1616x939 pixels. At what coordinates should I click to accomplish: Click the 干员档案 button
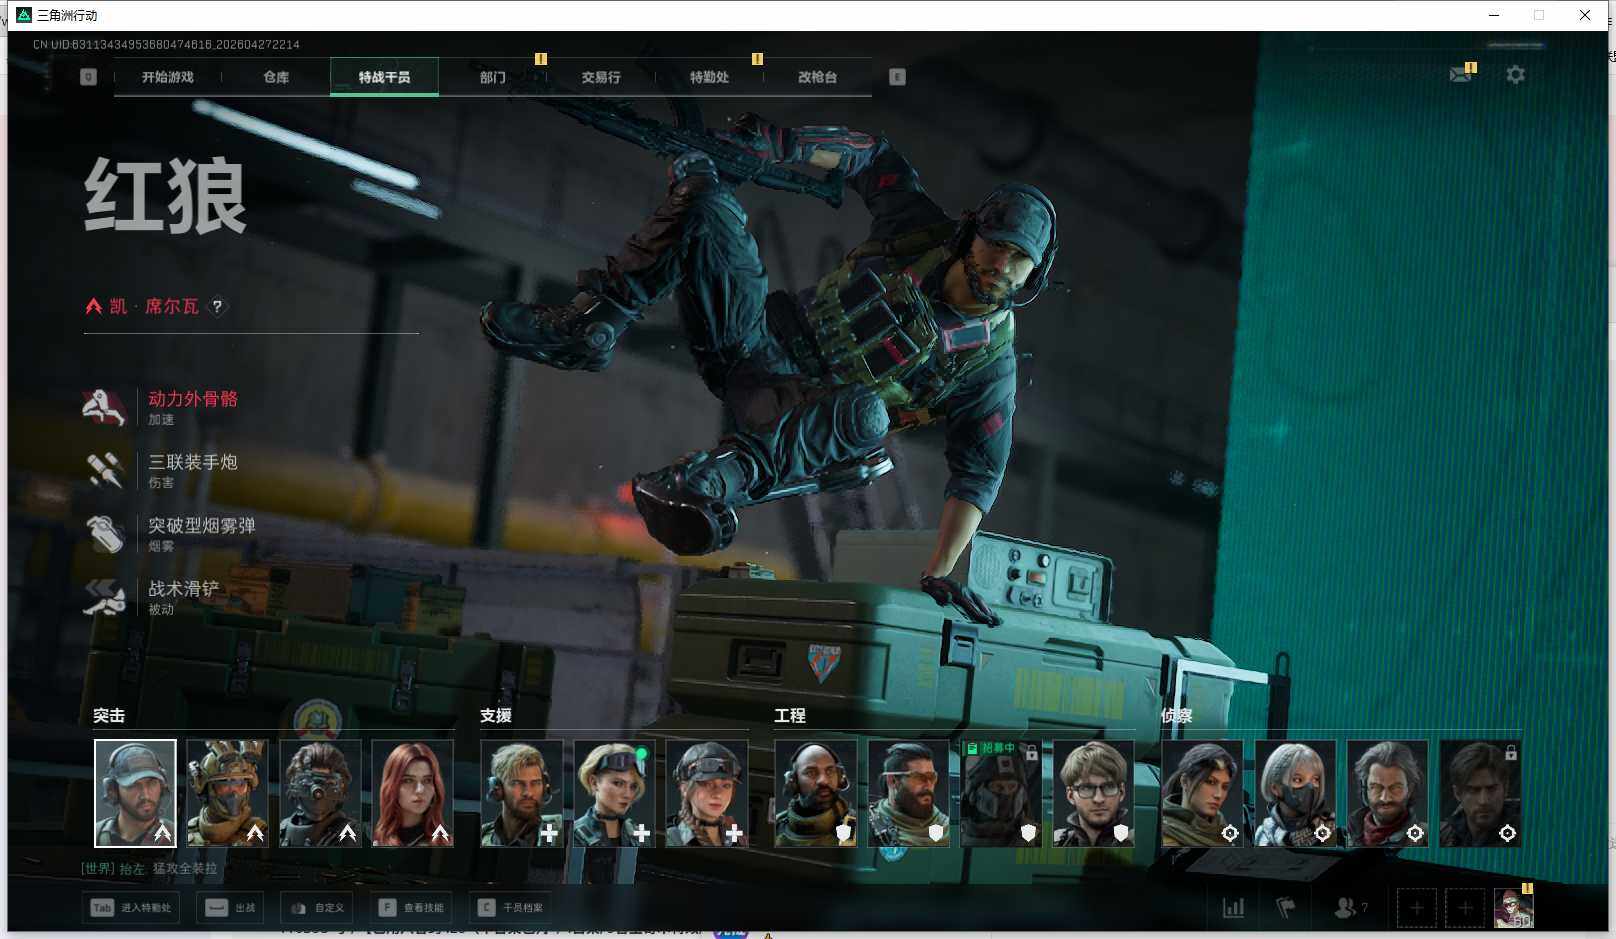pos(511,908)
